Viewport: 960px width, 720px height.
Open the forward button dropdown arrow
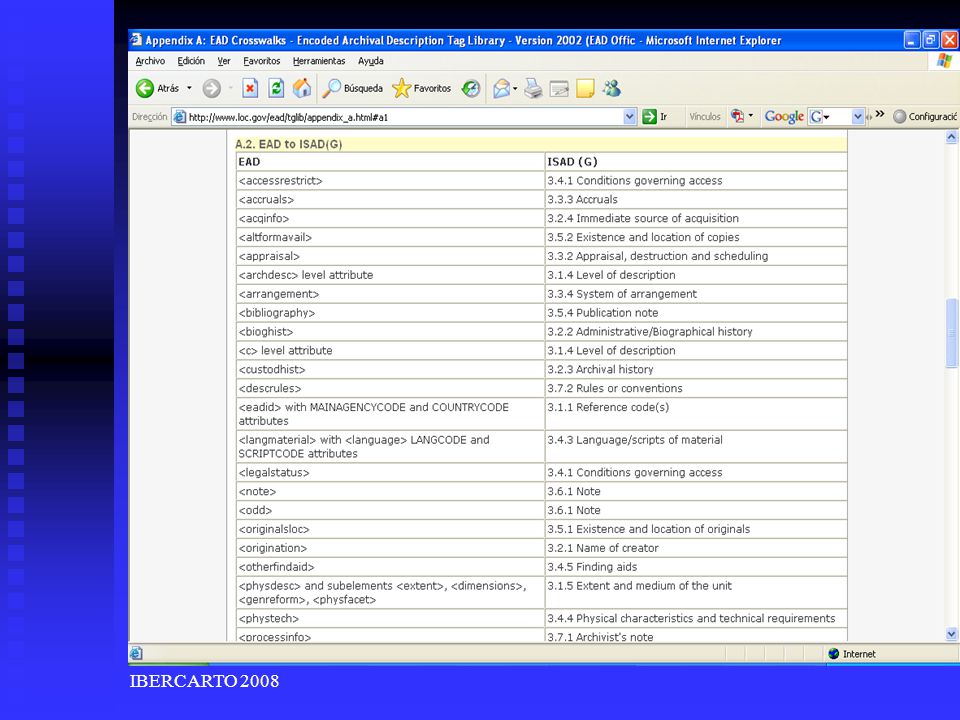[x=231, y=89]
